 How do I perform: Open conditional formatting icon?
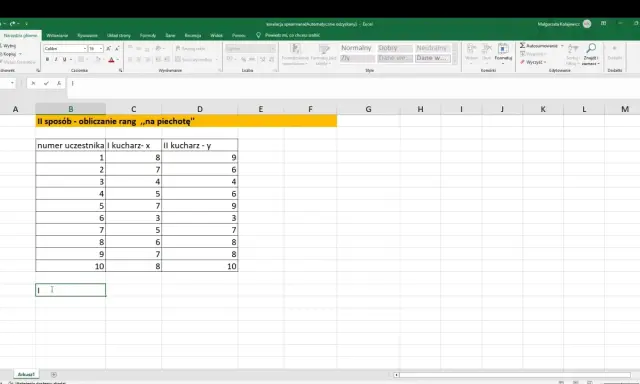(295, 53)
